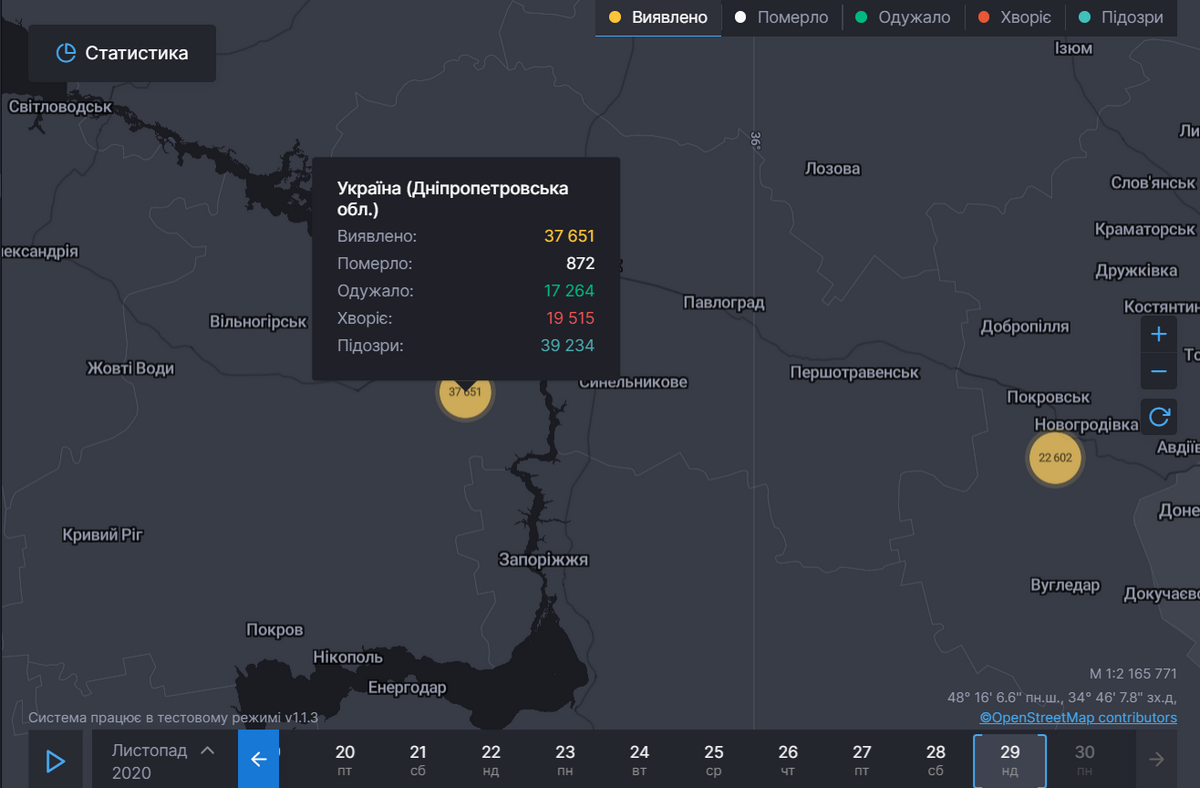Switch to the Померло filter
1200x788 pixels.
point(781,18)
